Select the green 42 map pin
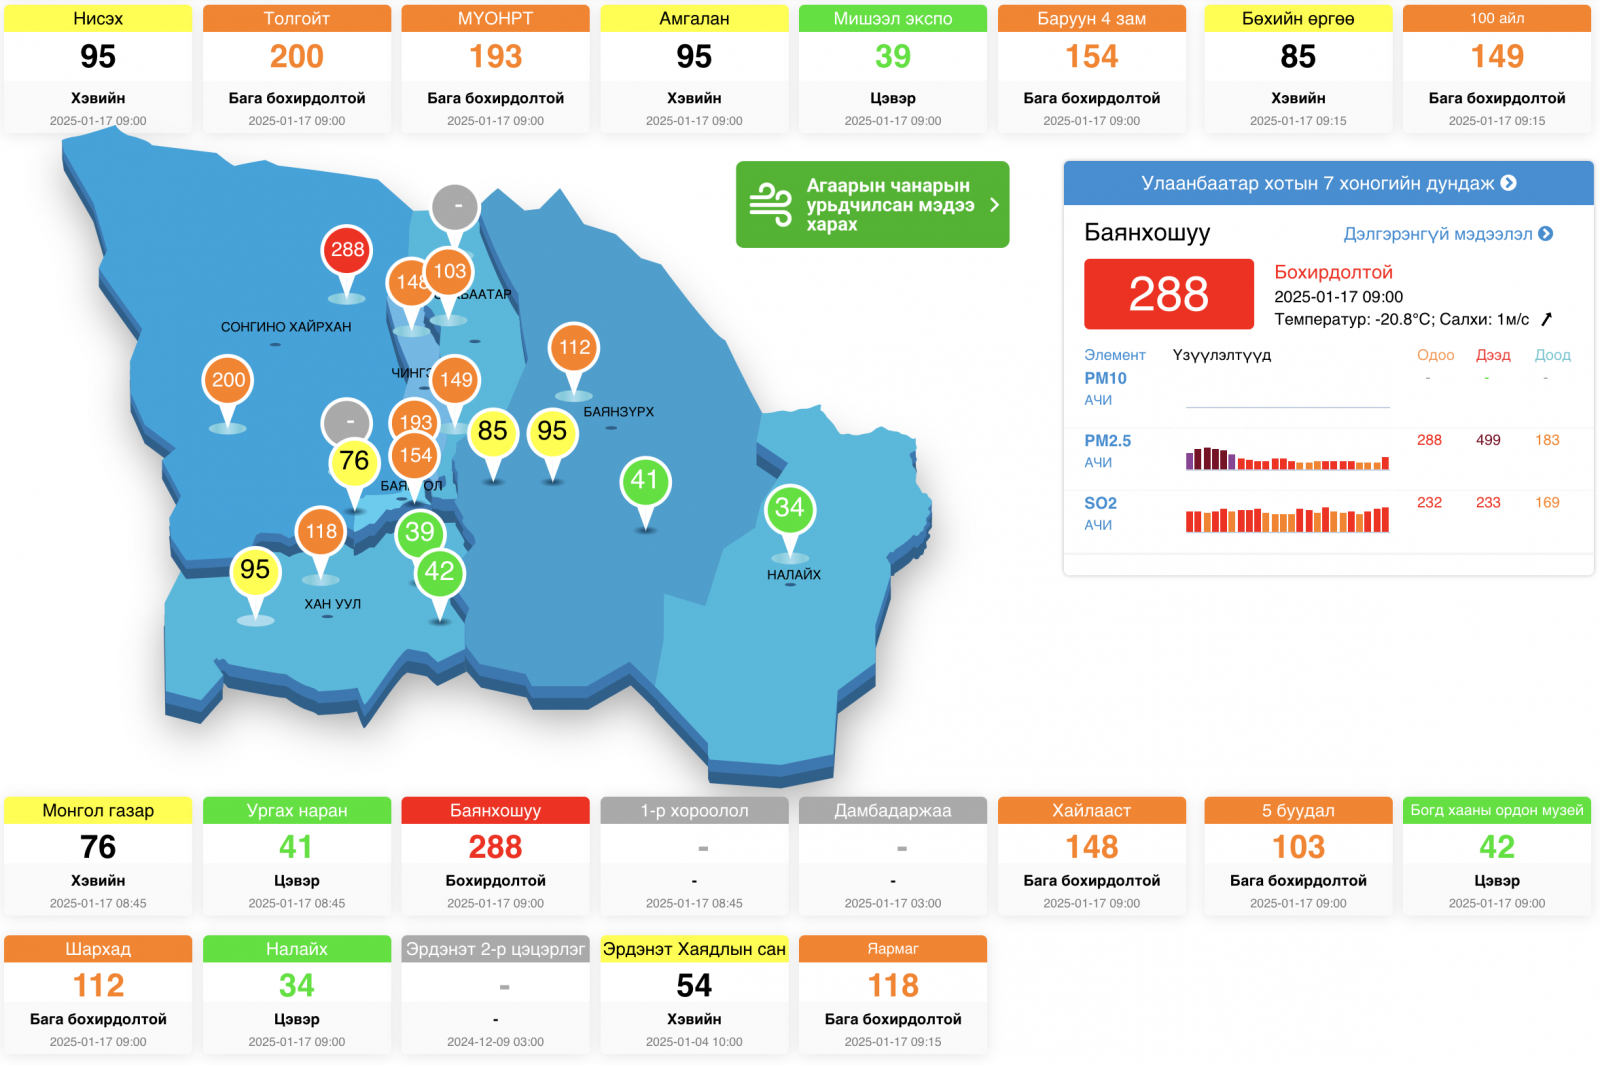The image size is (1600, 1065). pyautogui.click(x=440, y=572)
